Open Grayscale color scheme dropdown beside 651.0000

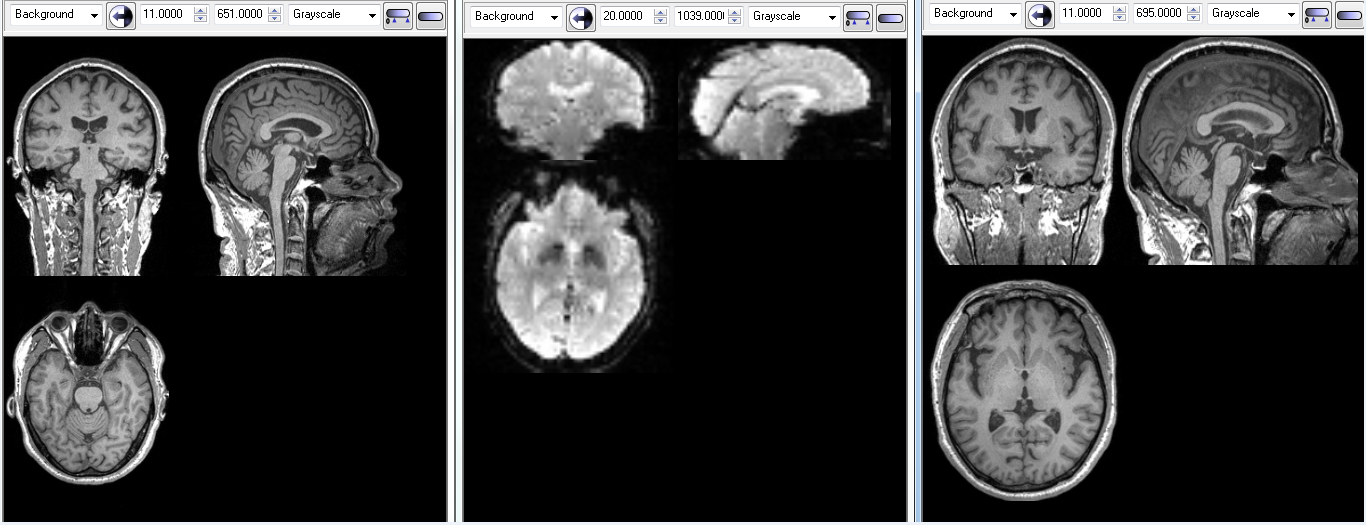pos(334,15)
